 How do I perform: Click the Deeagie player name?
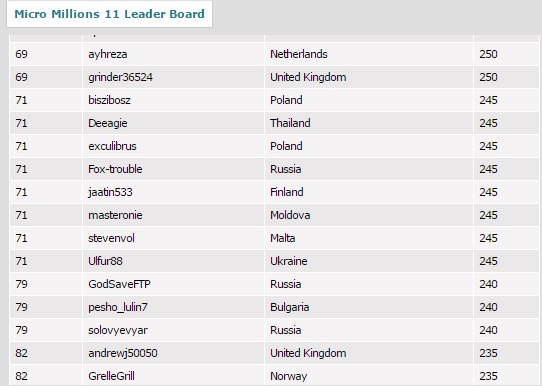pyautogui.click(x=108, y=123)
